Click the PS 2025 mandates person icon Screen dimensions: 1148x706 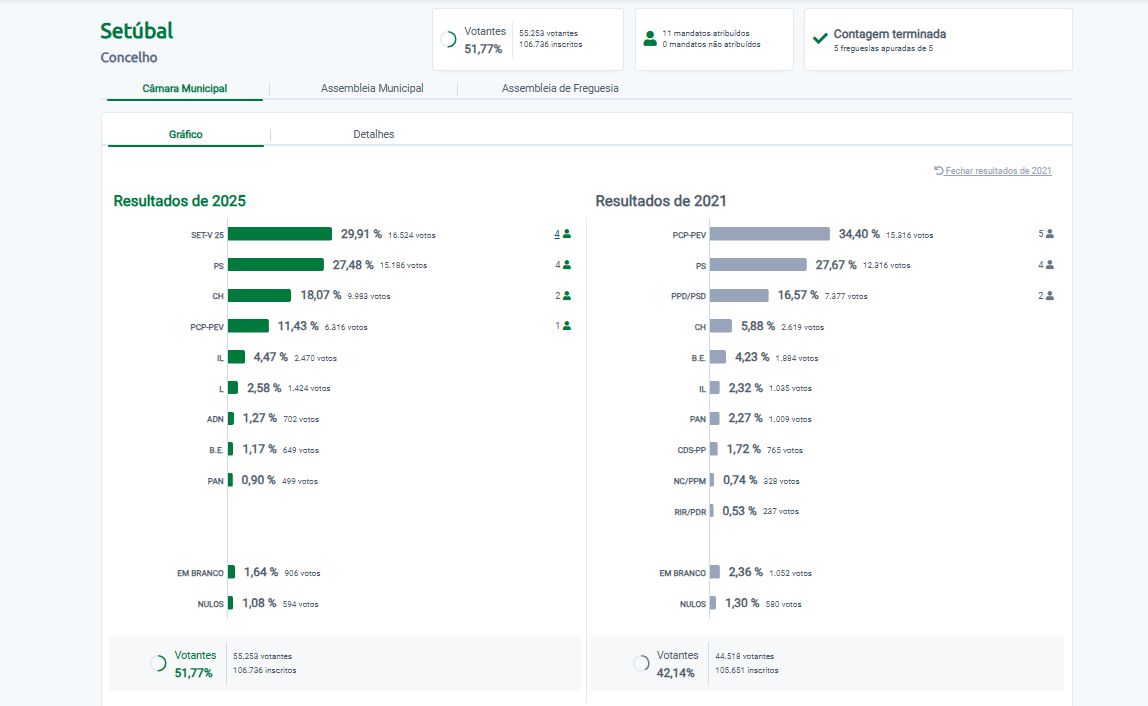coord(567,265)
